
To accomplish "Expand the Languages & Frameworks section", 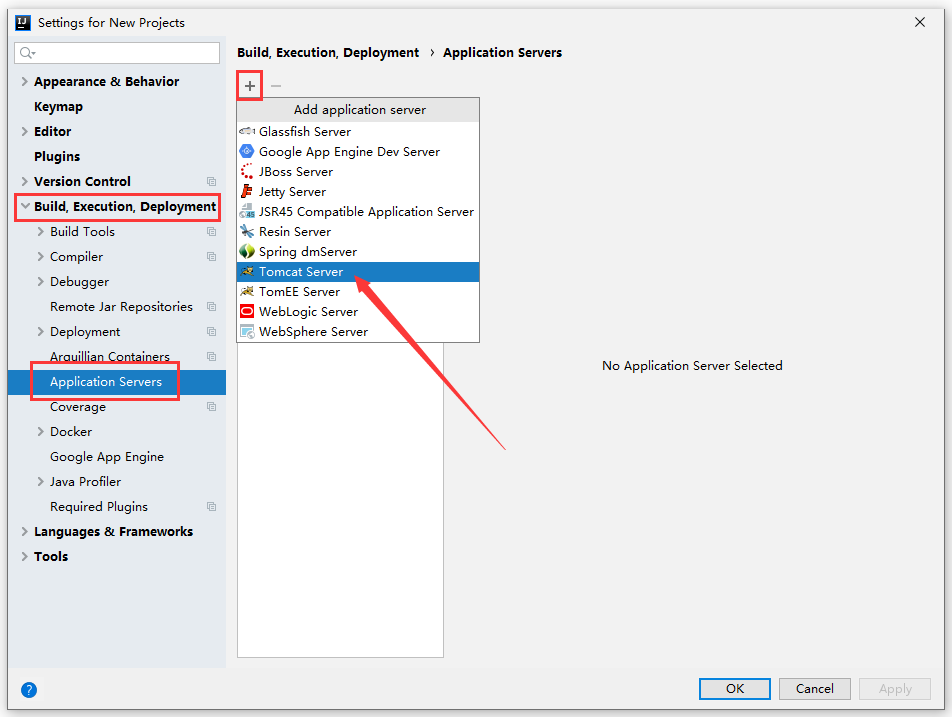I will pyautogui.click(x=25, y=532).
